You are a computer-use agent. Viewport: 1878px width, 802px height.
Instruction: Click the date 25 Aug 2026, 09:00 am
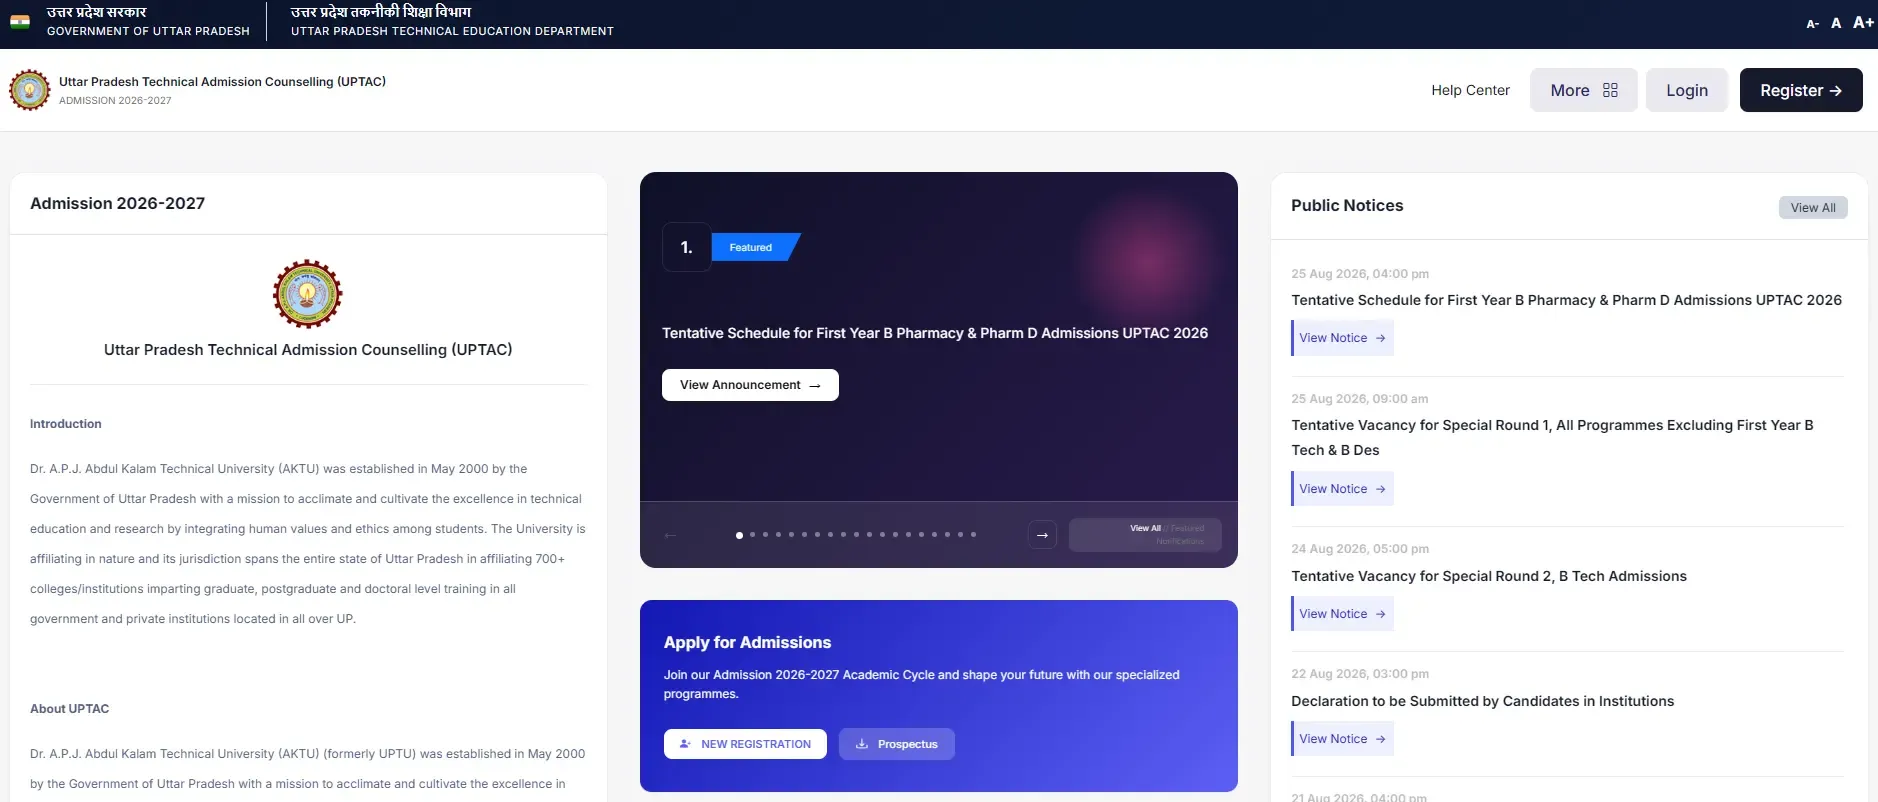tap(1360, 399)
